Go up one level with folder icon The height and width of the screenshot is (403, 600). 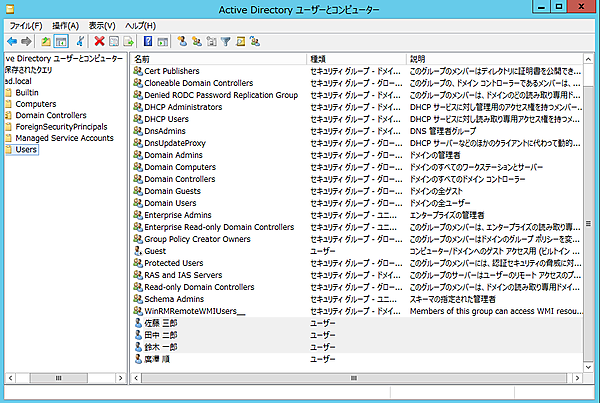pos(46,41)
